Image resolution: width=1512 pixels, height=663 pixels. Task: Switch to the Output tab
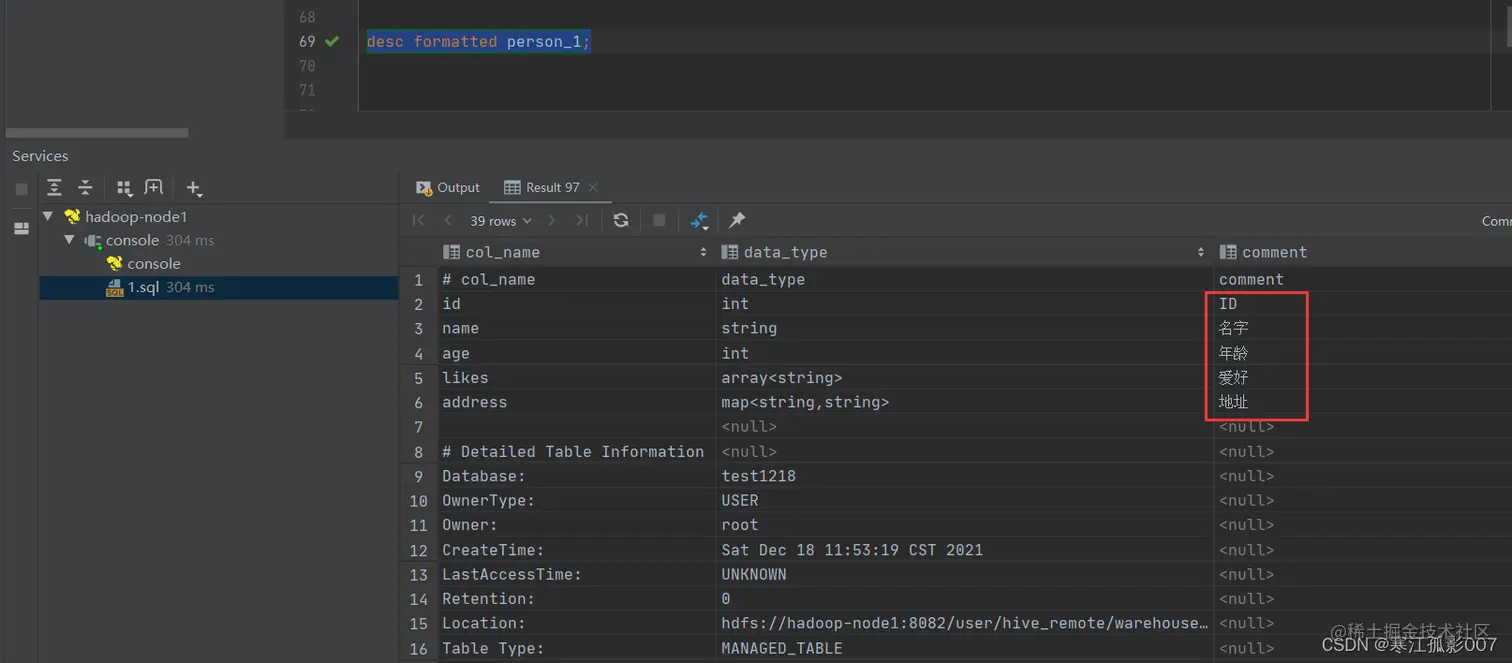pyautogui.click(x=448, y=187)
